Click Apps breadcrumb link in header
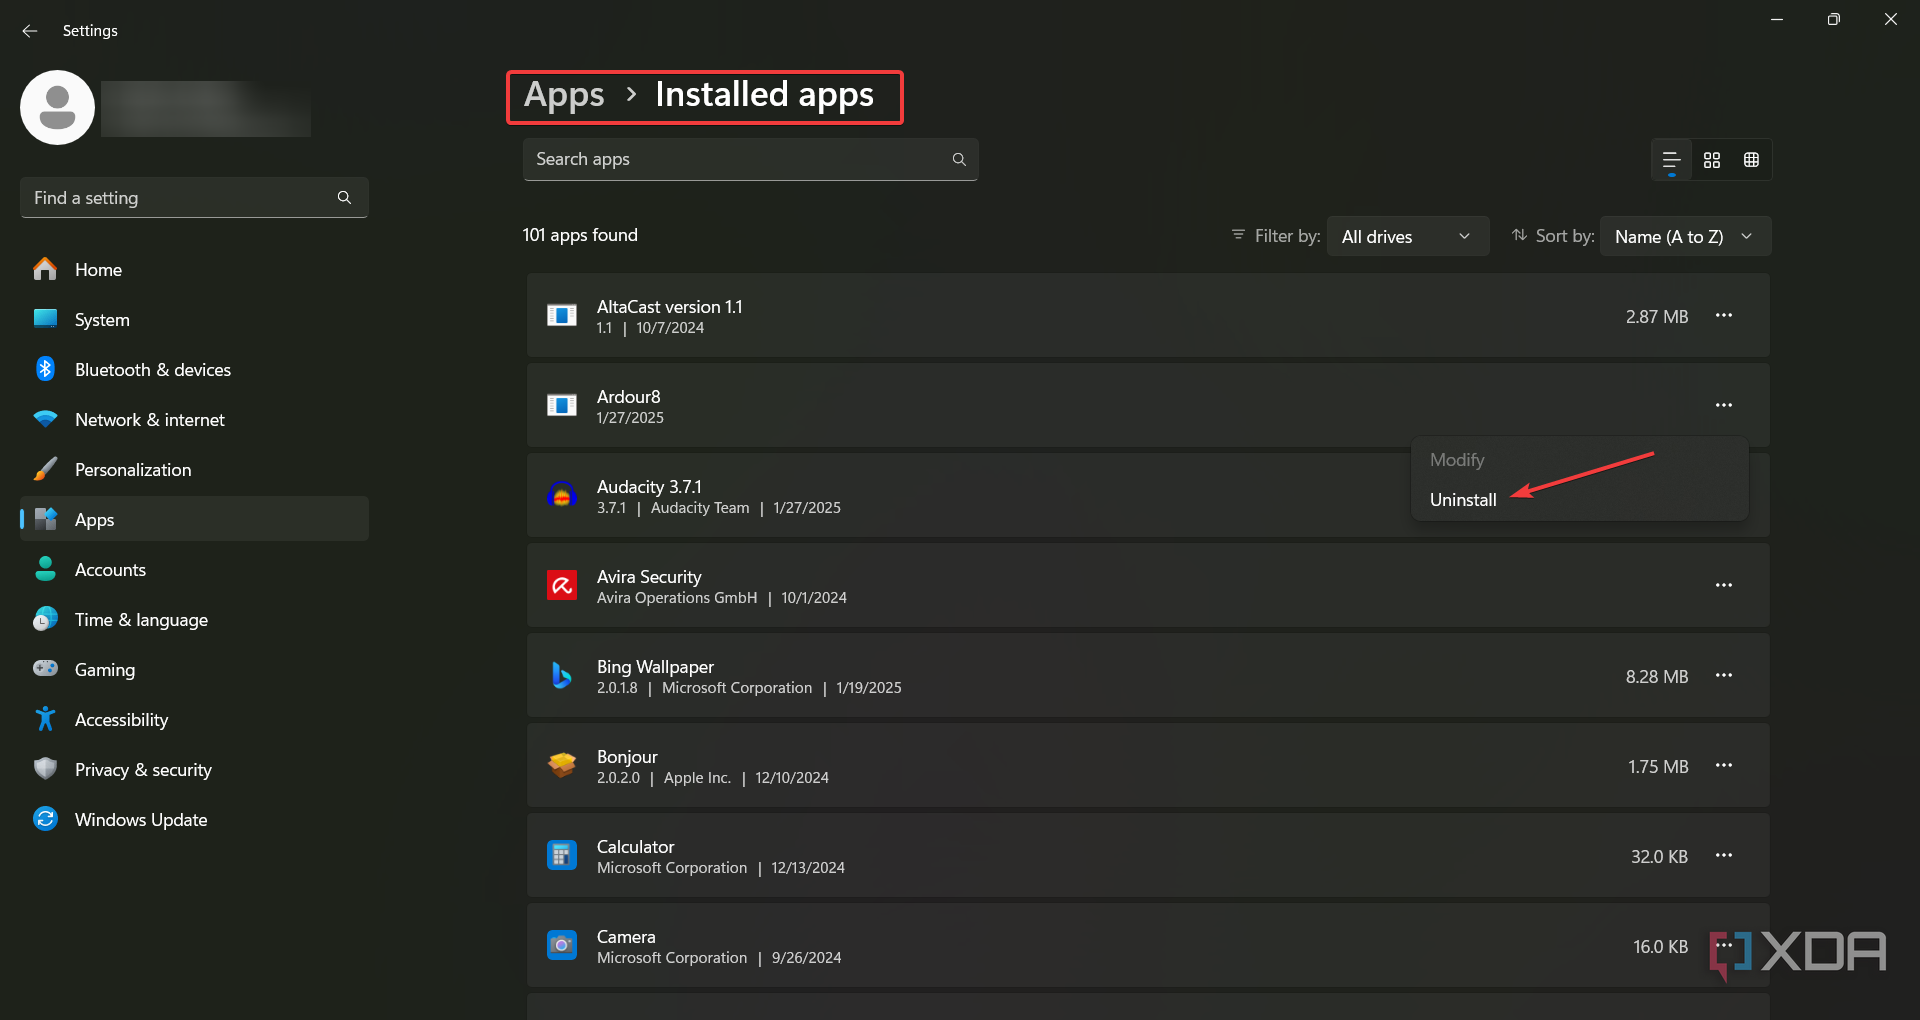 (564, 95)
